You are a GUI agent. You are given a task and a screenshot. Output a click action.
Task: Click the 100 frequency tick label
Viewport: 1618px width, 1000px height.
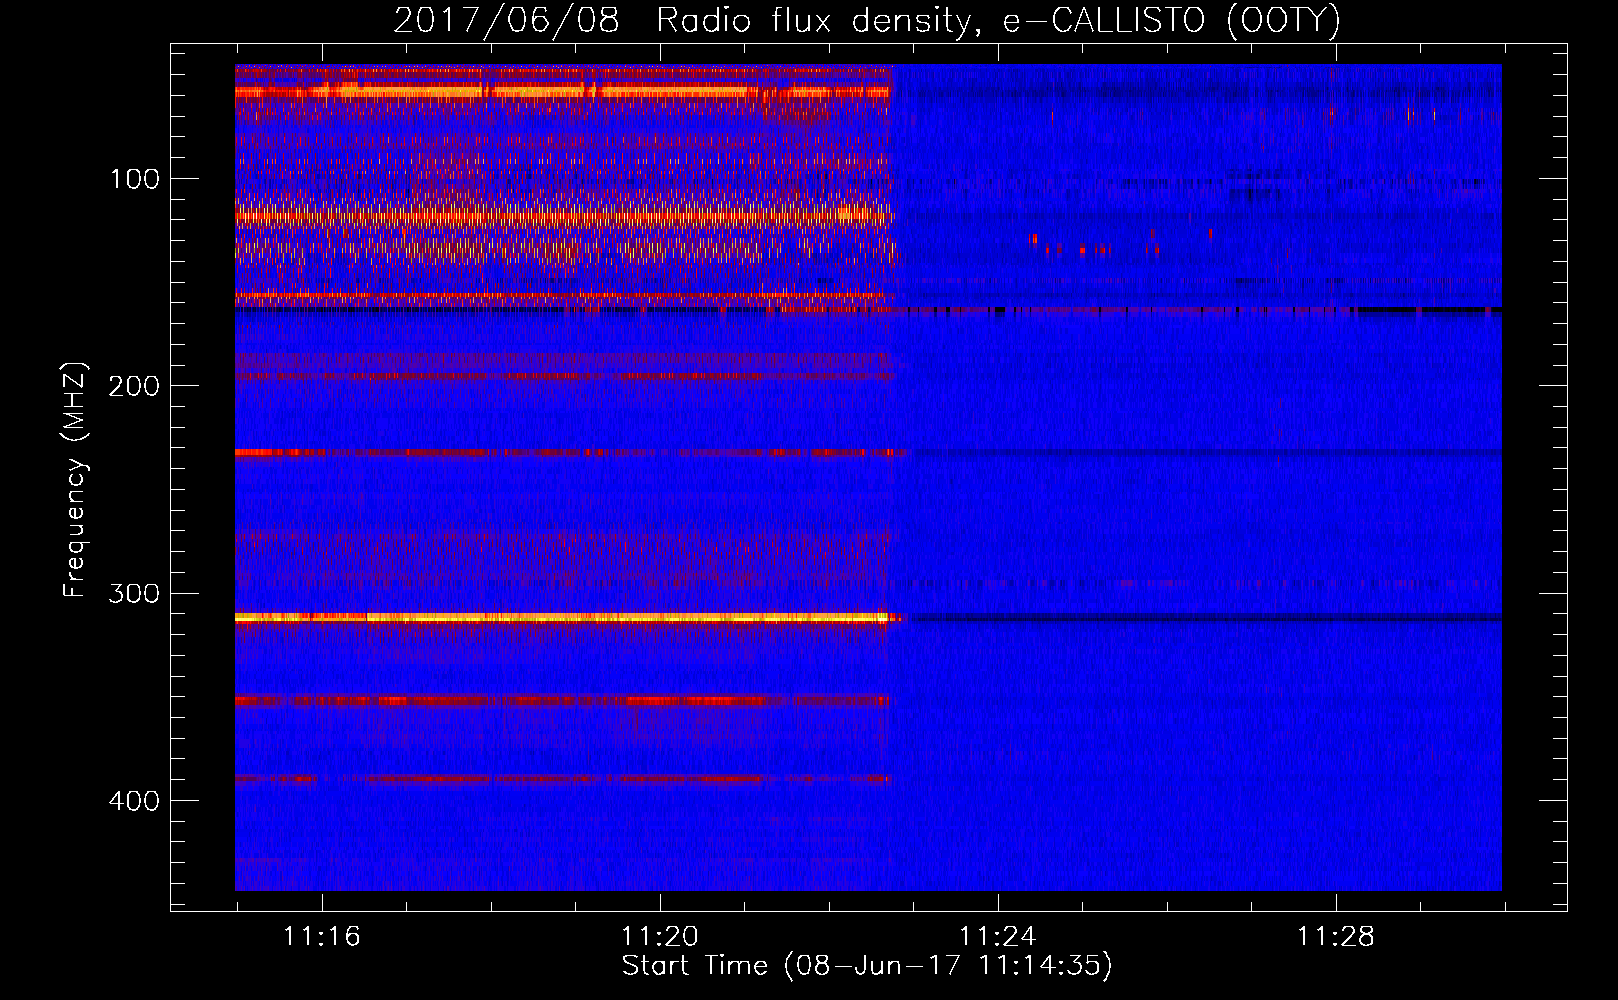pos(135,179)
